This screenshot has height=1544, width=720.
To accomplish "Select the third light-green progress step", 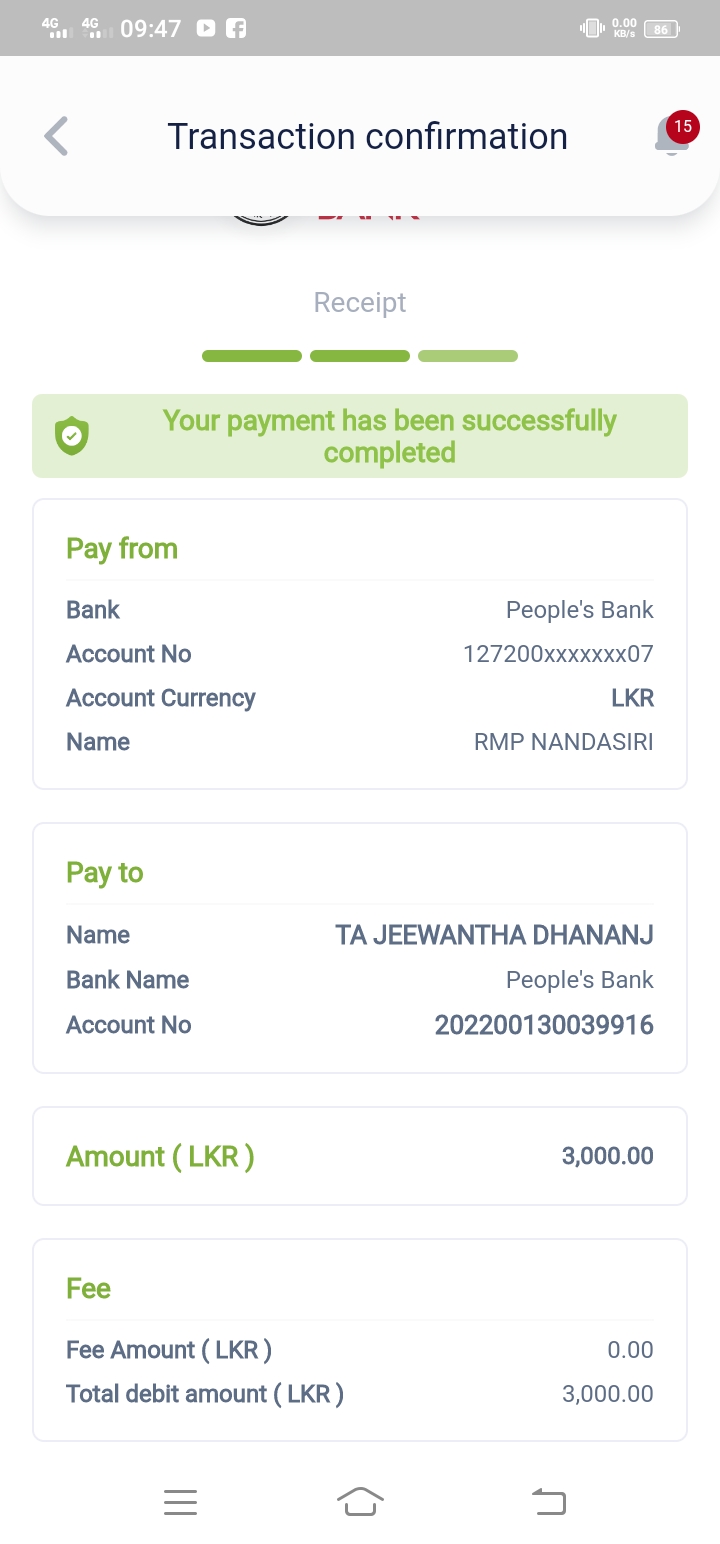I will (x=468, y=356).
